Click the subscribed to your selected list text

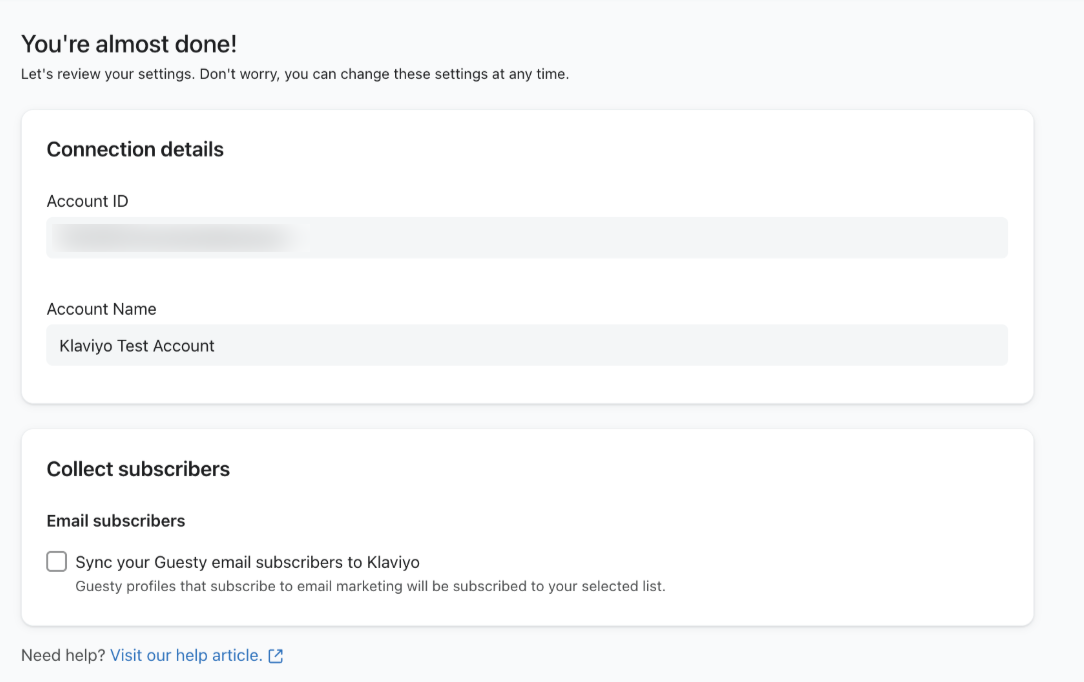[560, 586]
